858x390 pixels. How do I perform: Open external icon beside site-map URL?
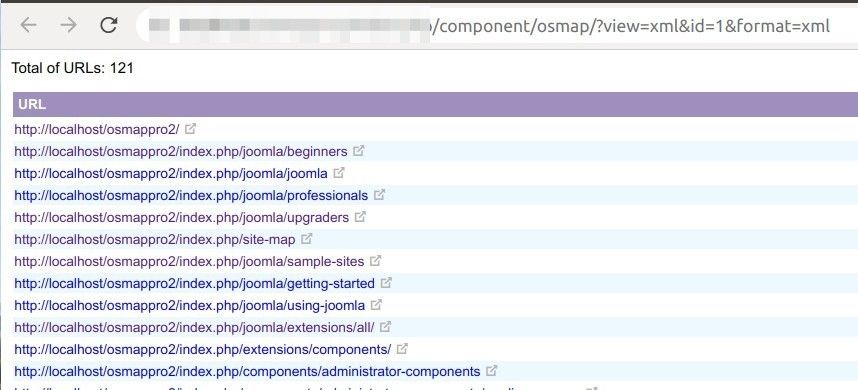coord(307,238)
